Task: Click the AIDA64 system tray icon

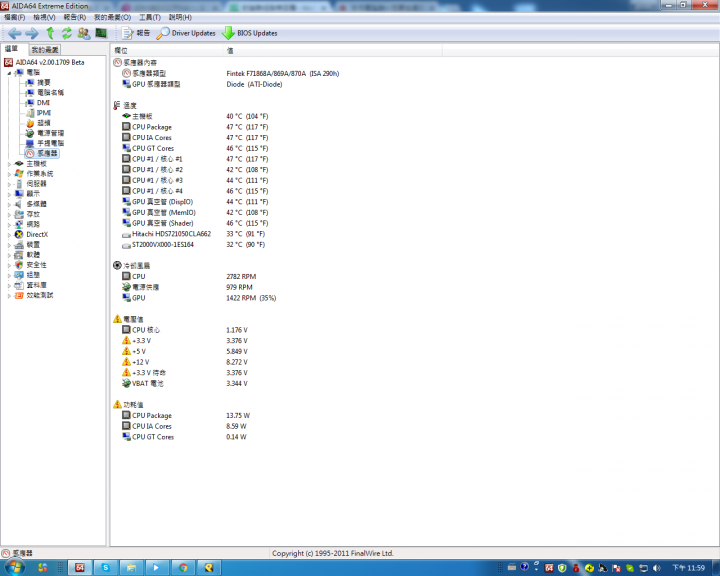Action: point(549,568)
